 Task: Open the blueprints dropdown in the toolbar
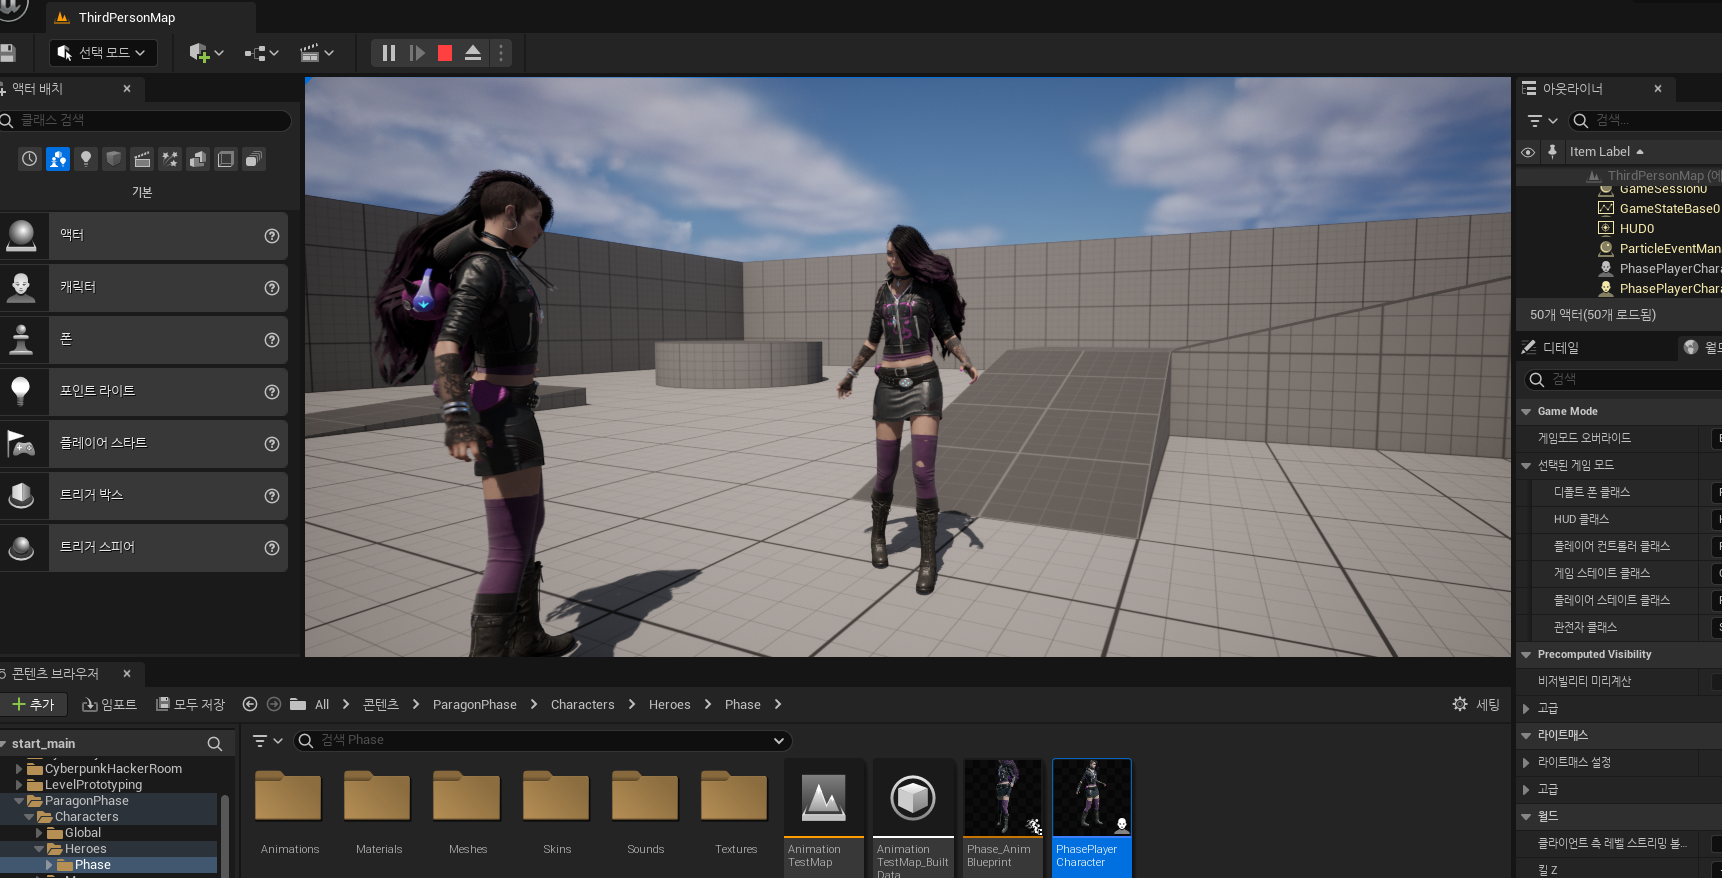pos(262,53)
